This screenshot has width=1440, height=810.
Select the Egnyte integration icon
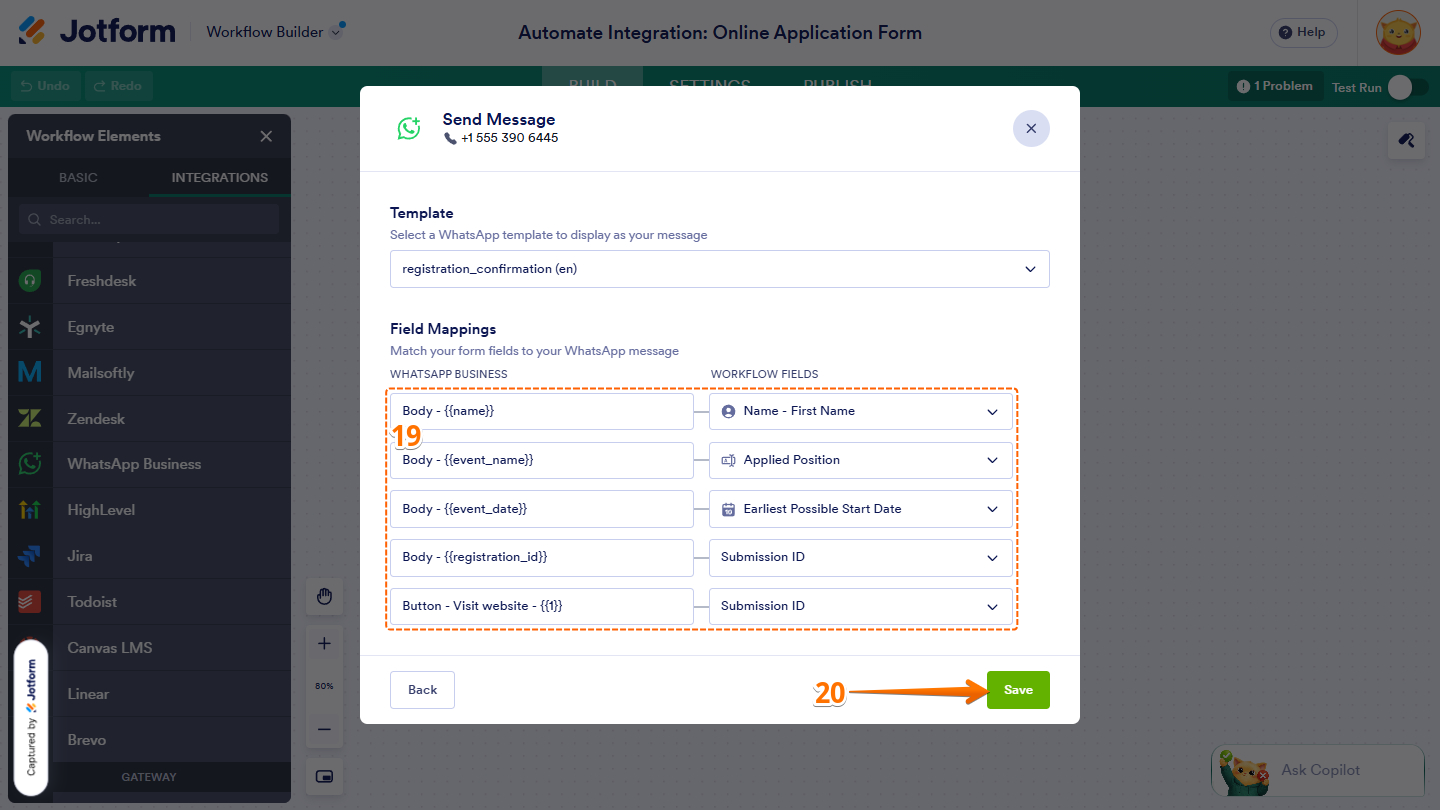30,327
